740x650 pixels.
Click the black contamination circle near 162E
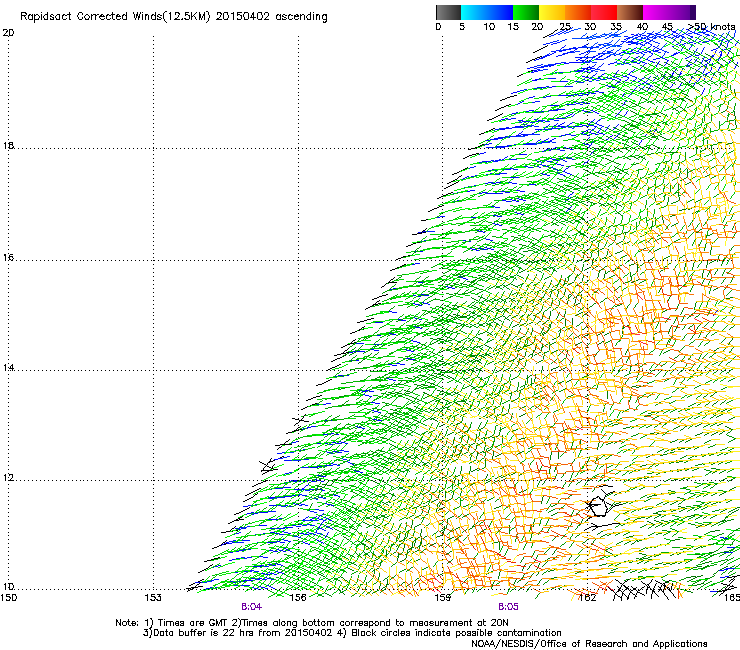point(598,506)
